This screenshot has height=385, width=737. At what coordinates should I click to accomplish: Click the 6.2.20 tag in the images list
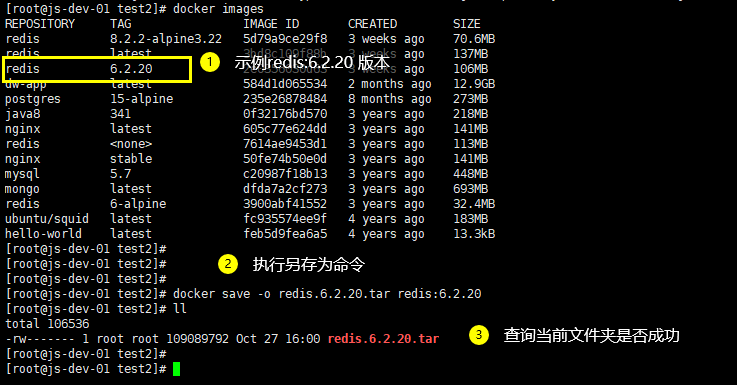click(x=131, y=69)
